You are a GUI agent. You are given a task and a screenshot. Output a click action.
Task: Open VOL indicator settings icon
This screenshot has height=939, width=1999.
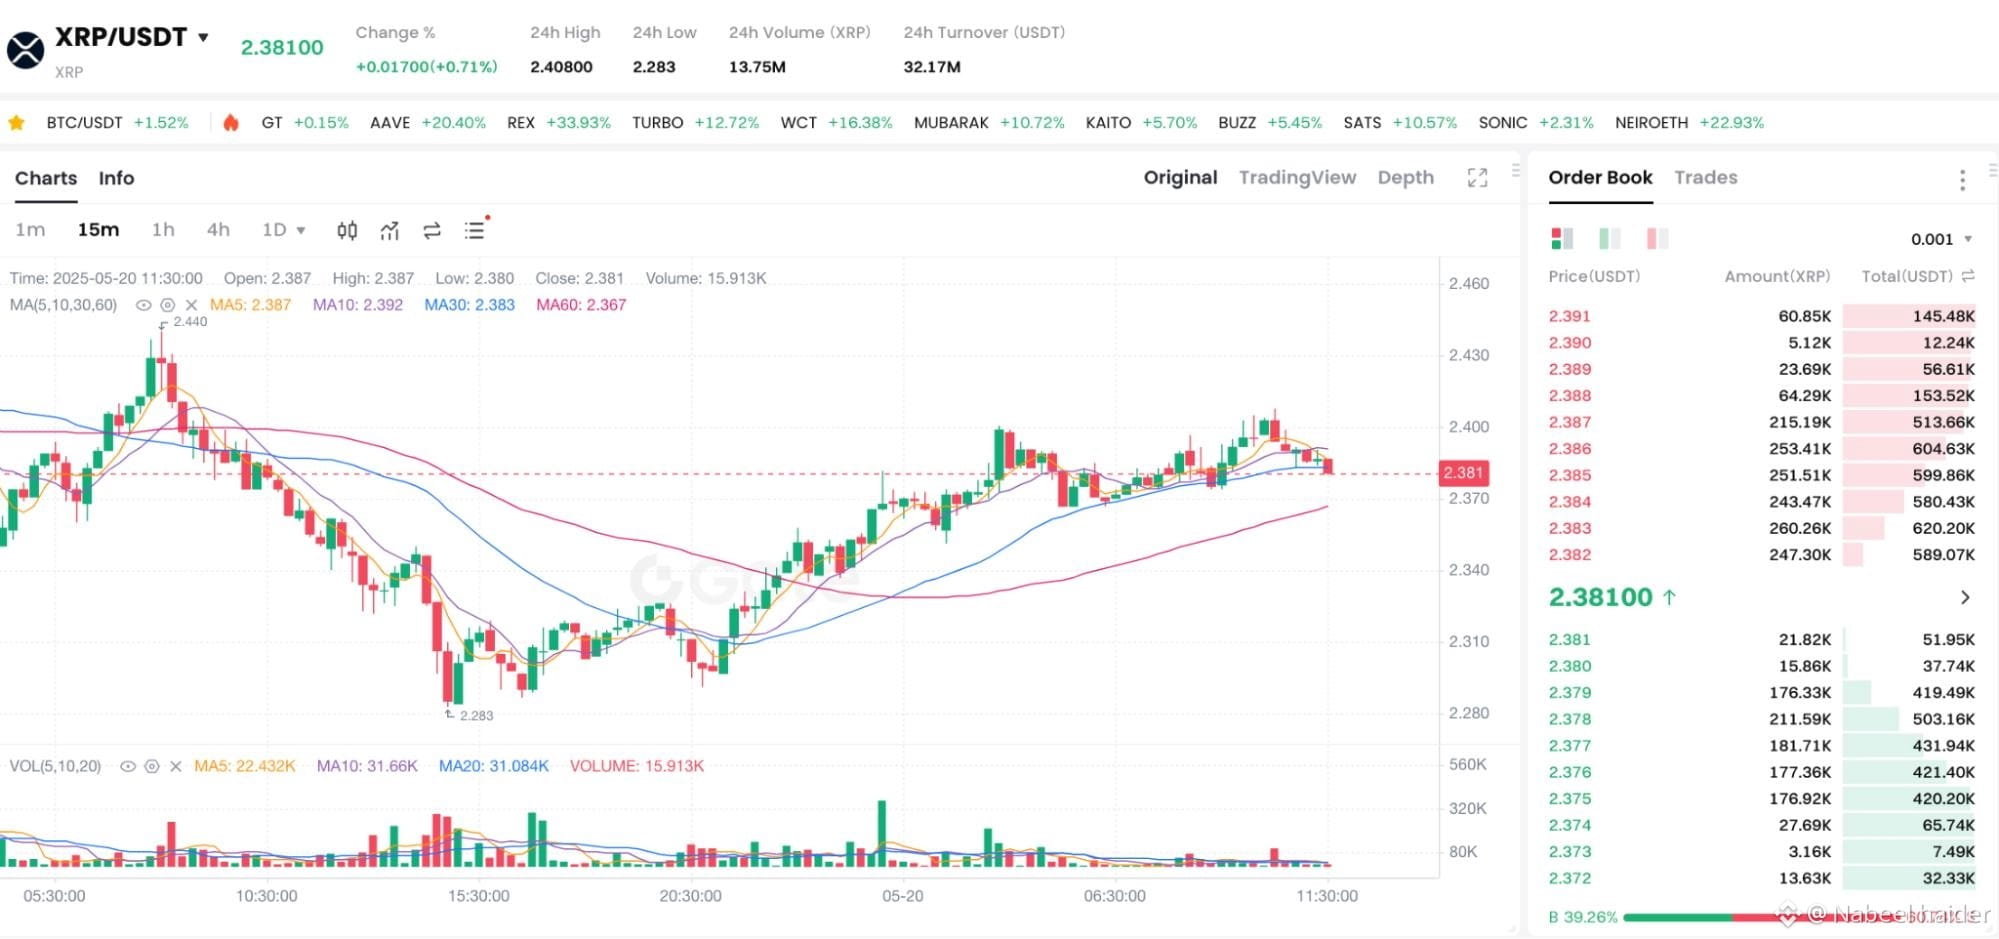click(x=151, y=766)
